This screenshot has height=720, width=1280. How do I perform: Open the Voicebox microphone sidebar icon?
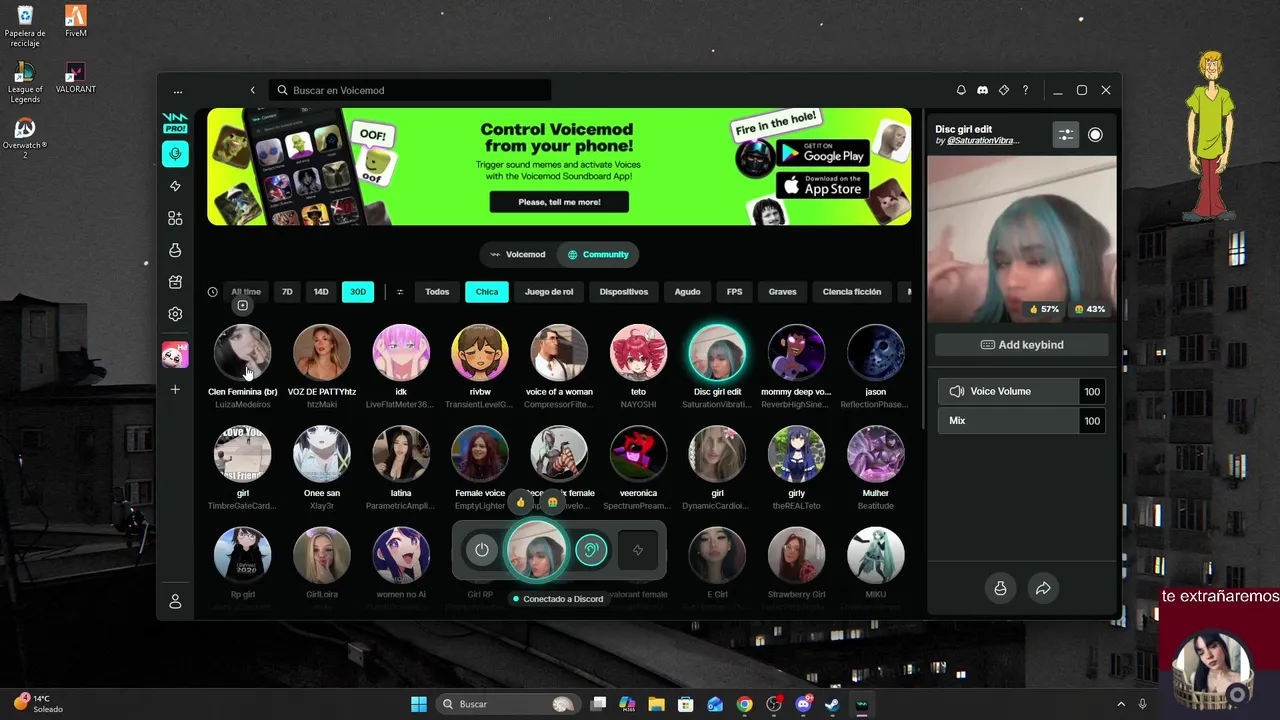175,154
